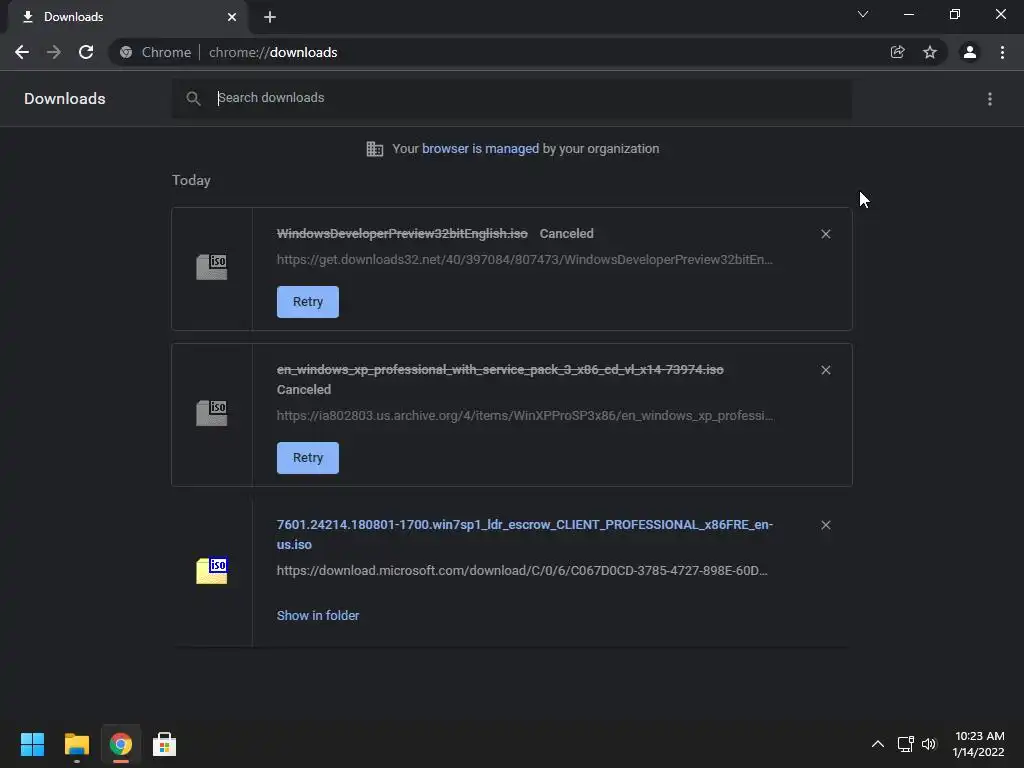Click the Windows XP ISO file icon
Image resolution: width=1024 pixels, height=768 pixels.
click(x=212, y=413)
